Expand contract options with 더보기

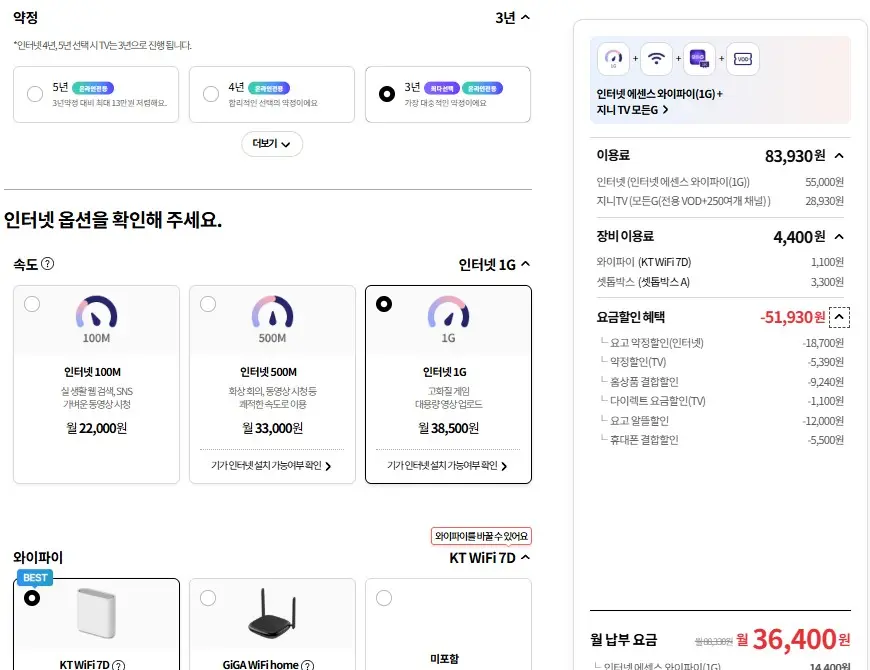pos(272,144)
